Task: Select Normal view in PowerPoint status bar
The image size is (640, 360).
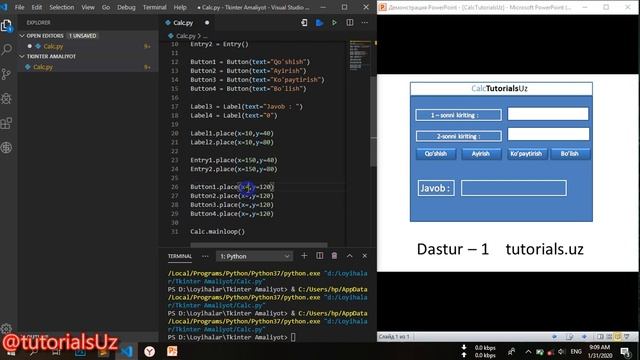Action: pyautogui.click(x=600, y=337)
